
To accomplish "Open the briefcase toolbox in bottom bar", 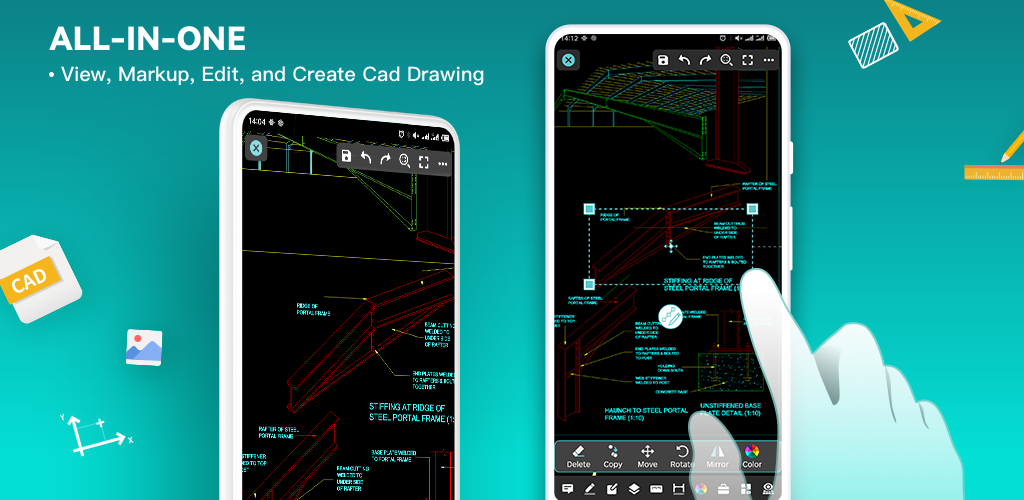I will (x=723, y=489).
